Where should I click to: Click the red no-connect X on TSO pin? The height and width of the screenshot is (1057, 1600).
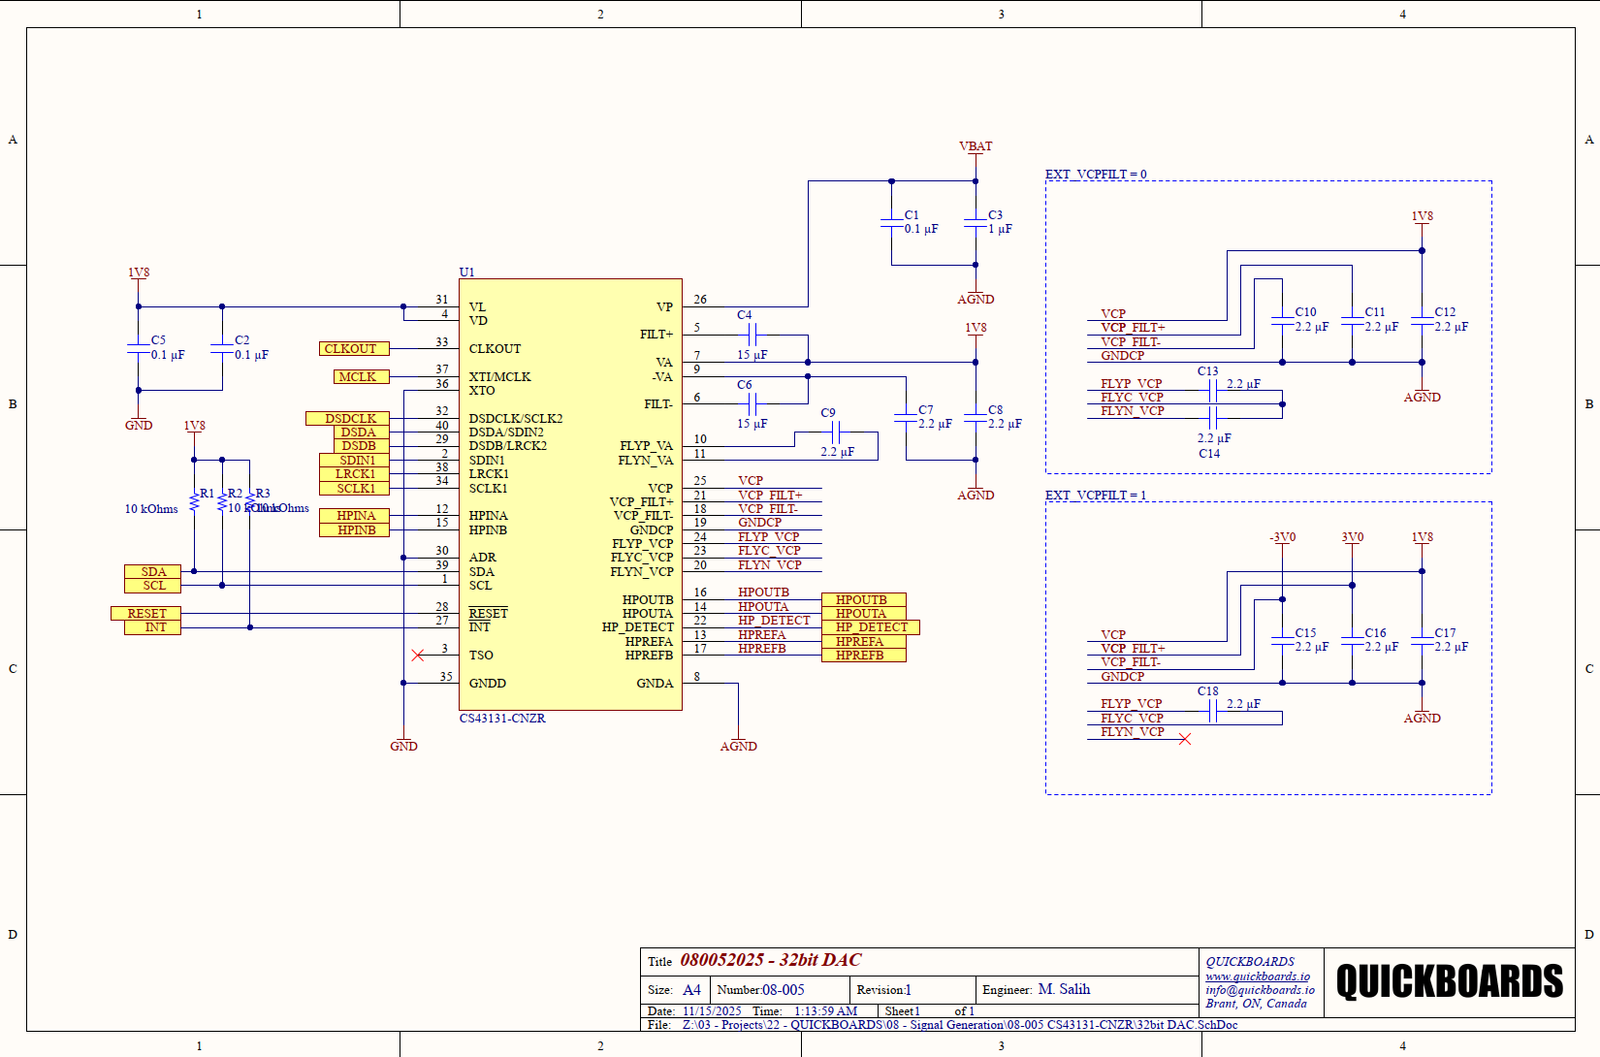pyautogui.click(x=418, y=655)
